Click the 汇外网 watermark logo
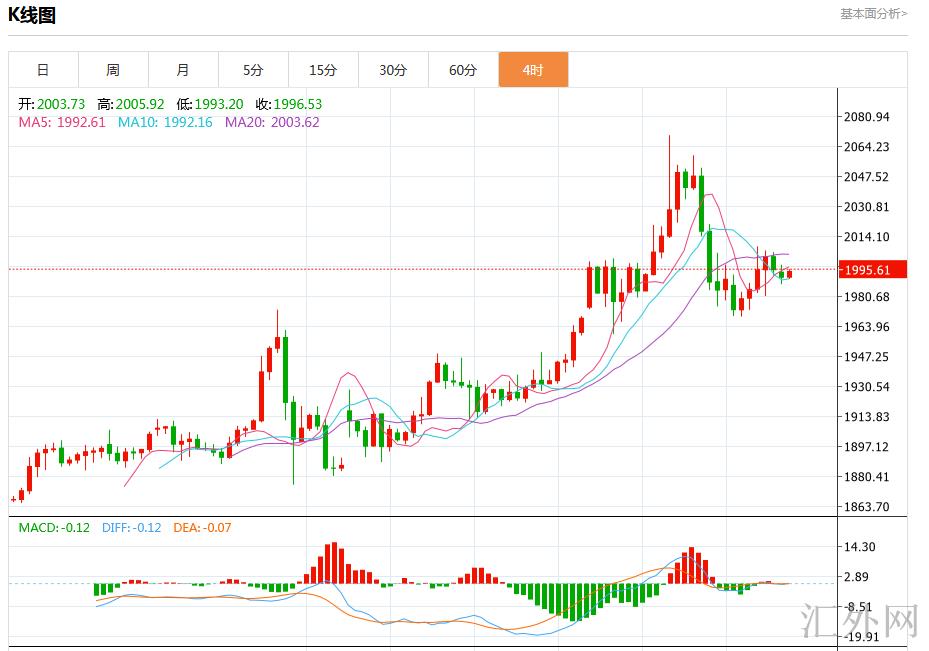This screenshot has height=651, width=929. pyautogui.click(x=861, y=621)
